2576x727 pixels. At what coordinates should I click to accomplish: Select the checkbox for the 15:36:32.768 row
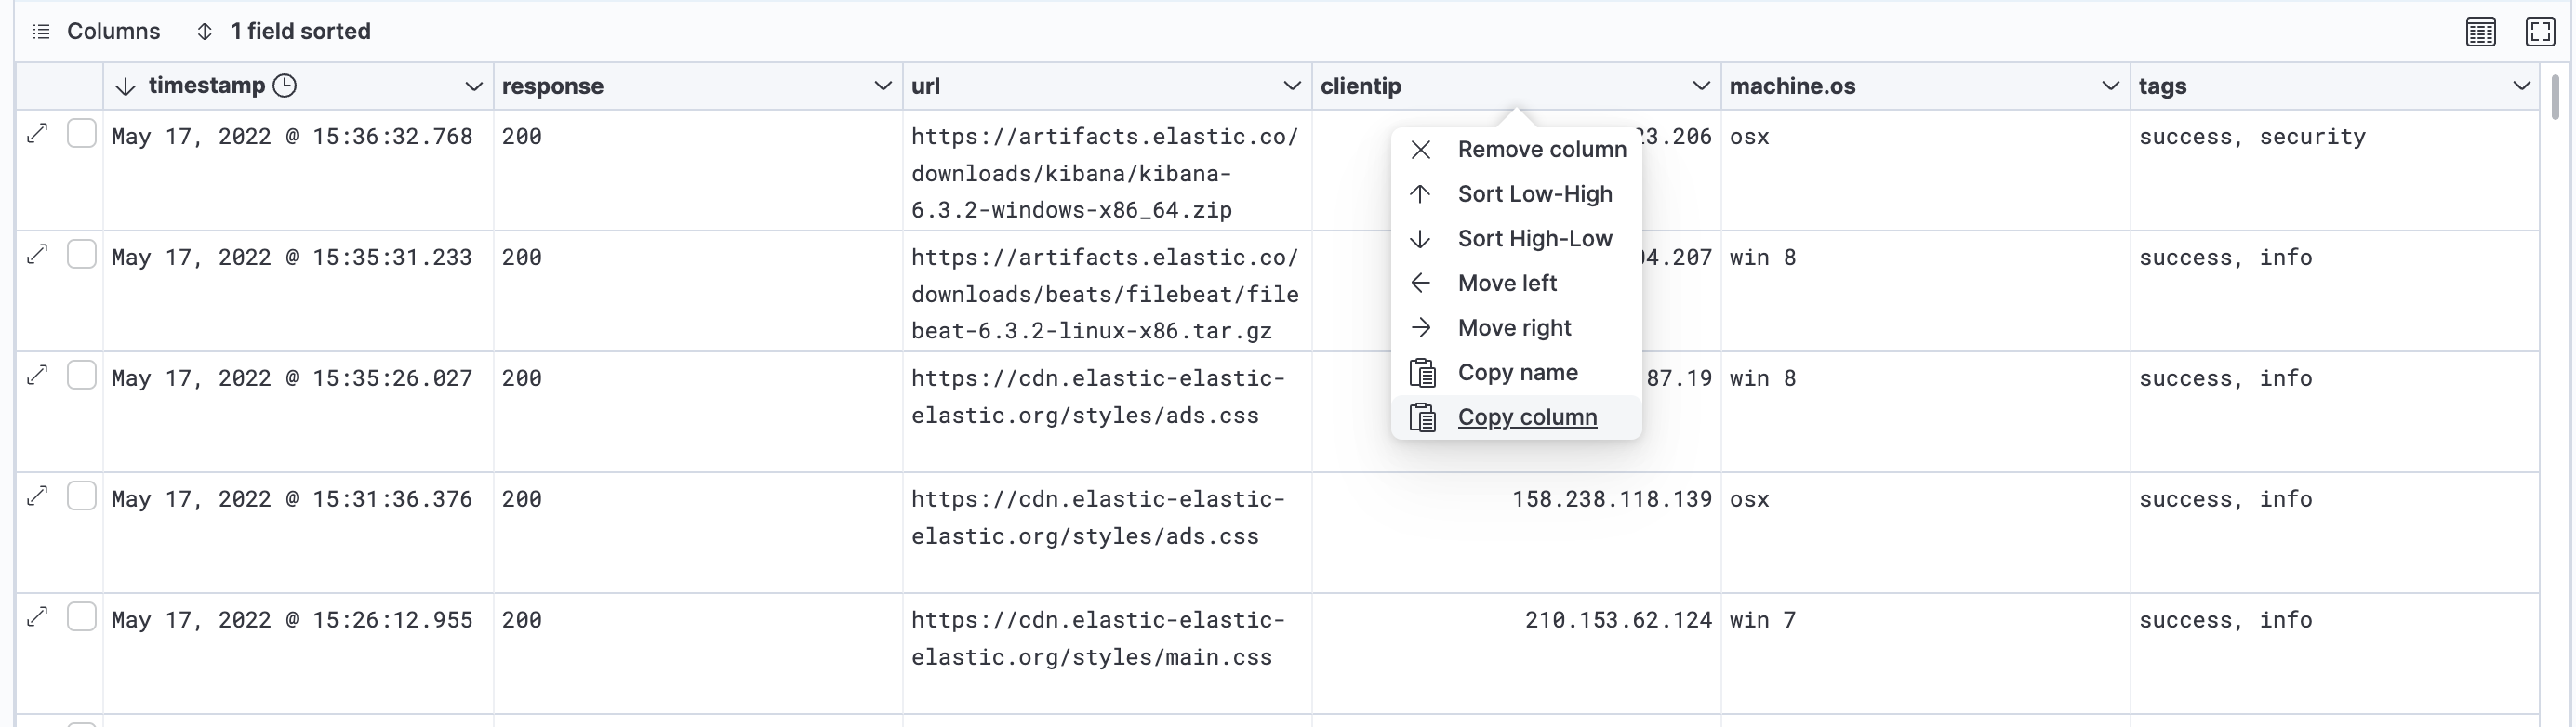point(82,133)
